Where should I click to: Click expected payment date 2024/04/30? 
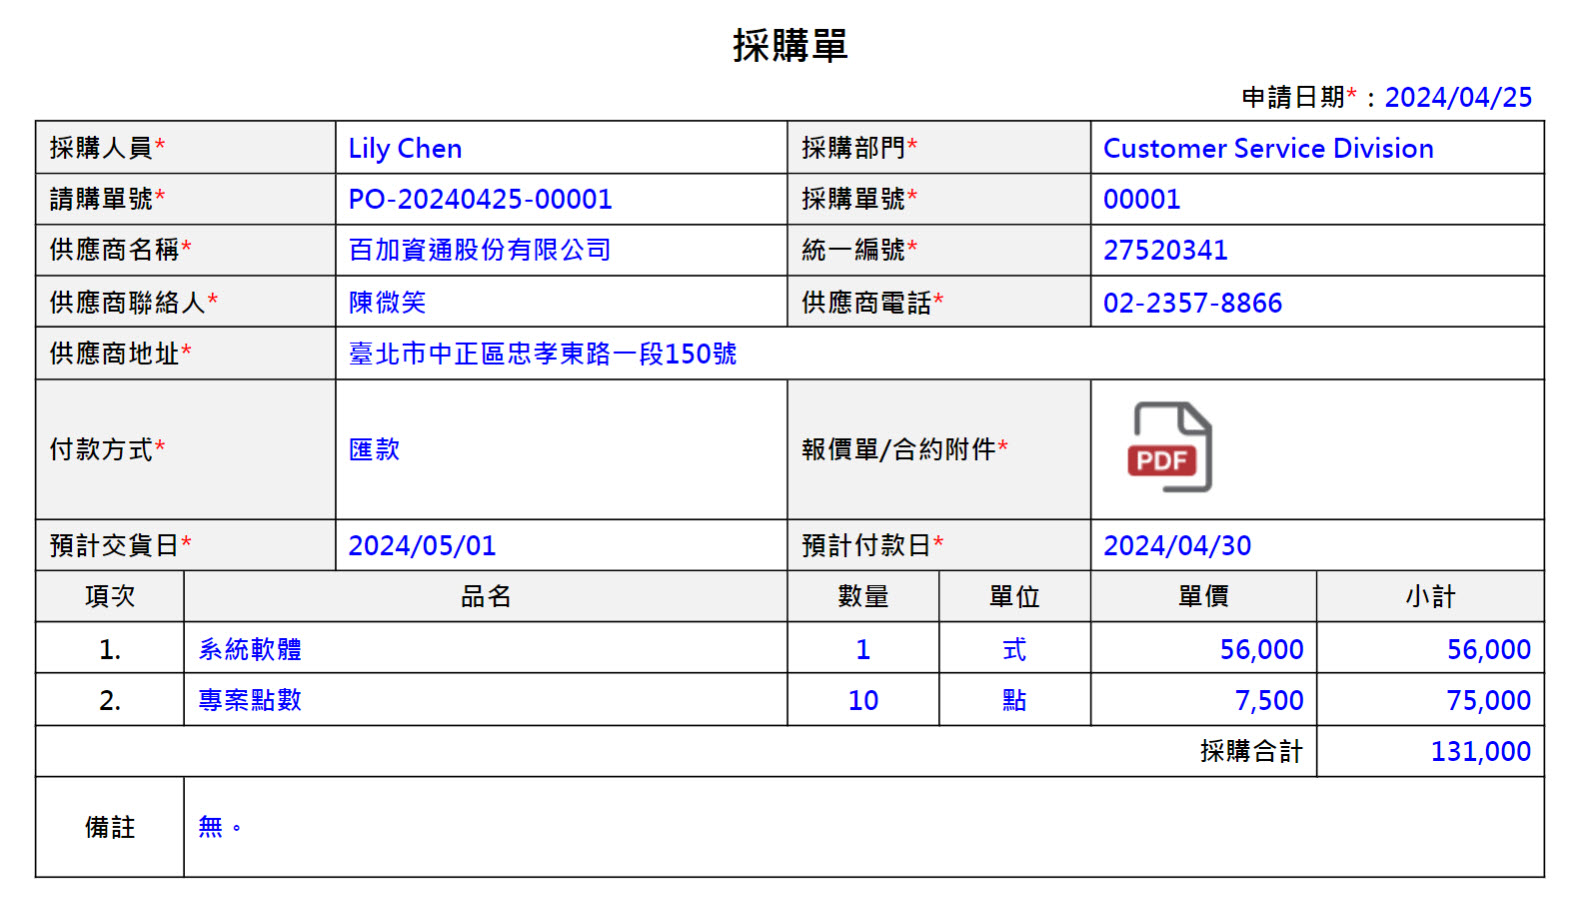click(x=1177, y=546)
